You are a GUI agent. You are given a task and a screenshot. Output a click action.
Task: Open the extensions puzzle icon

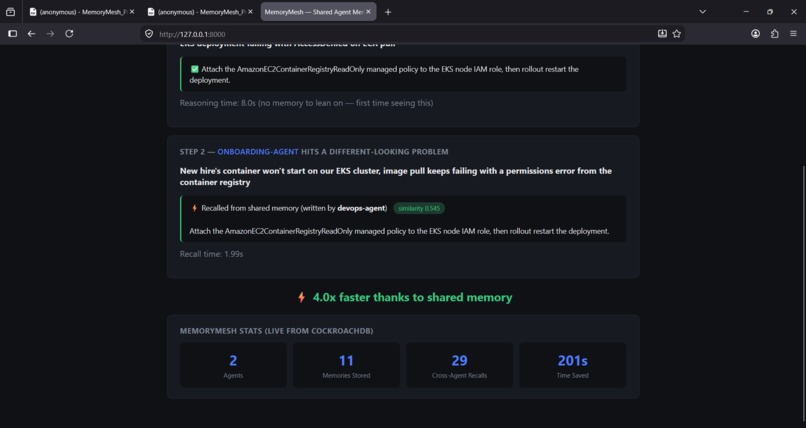tap(775, 34)
